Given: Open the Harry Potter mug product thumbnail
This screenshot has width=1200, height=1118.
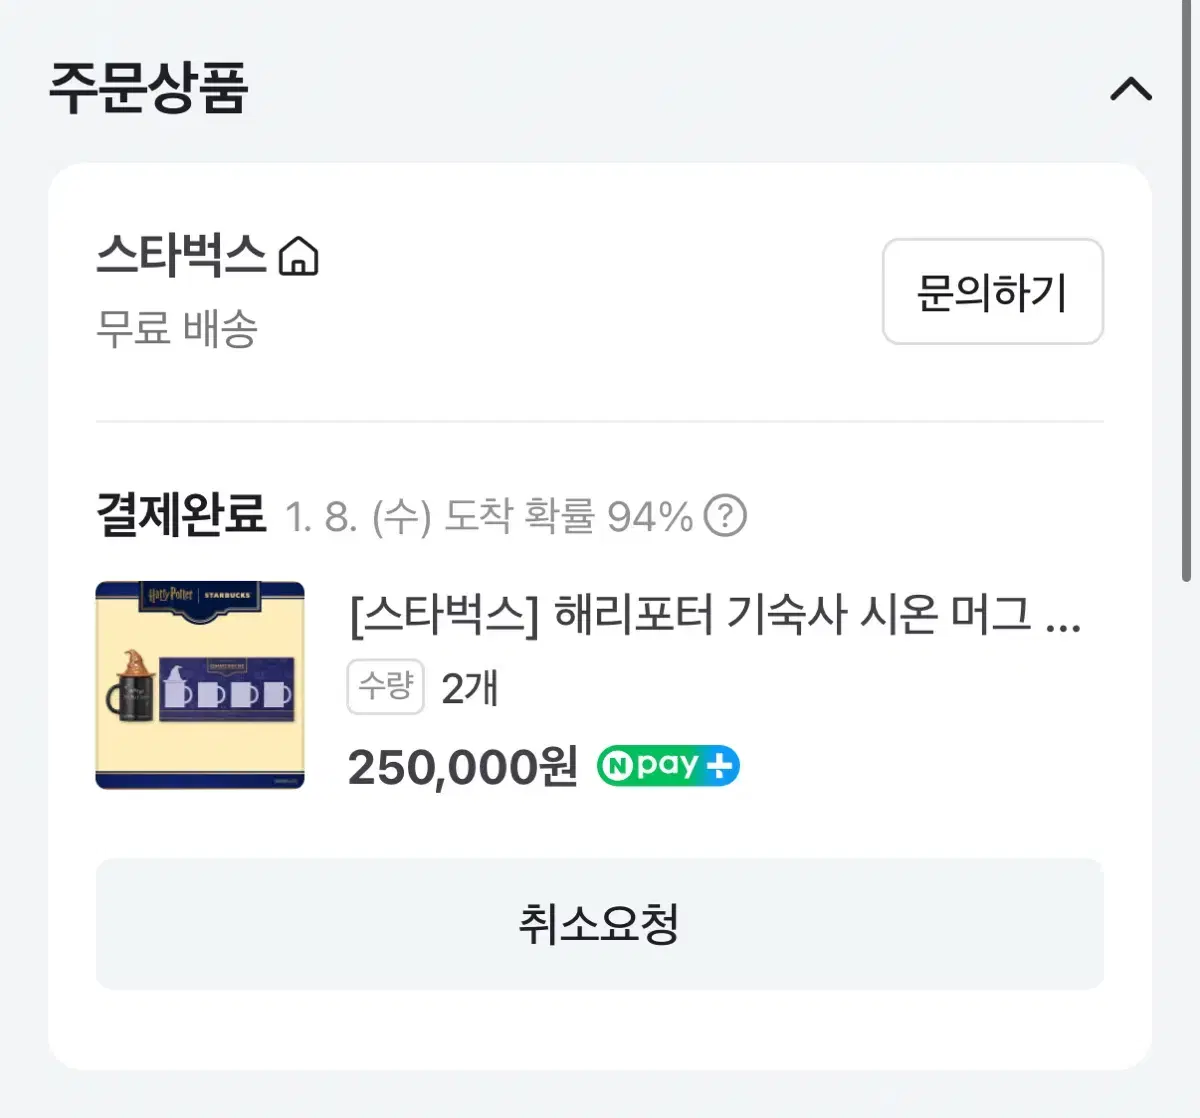Looking at the screenshot, I should [200, 685].
